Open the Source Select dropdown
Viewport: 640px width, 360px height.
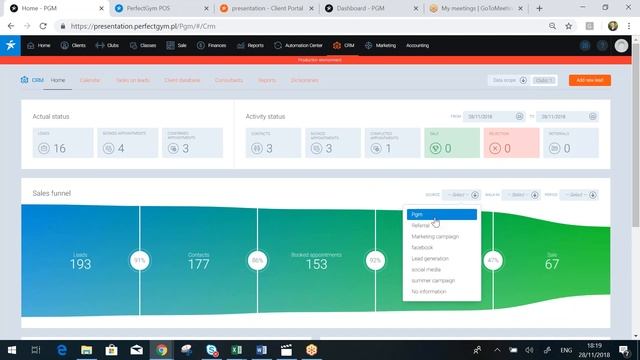pyautogui.click(x=461, y=195)
